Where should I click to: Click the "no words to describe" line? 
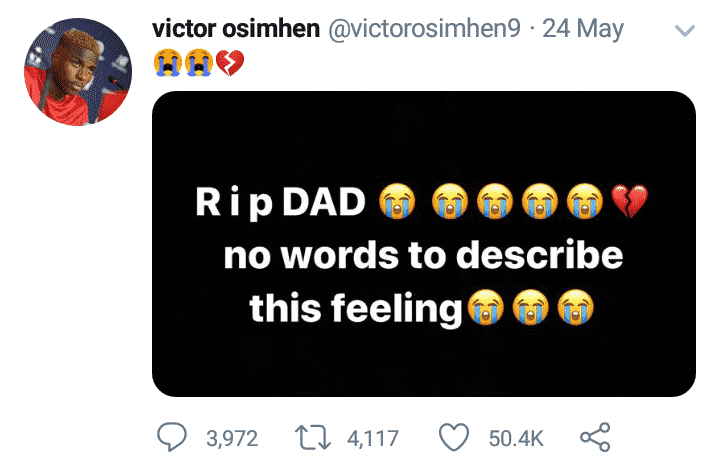coord(423,255)
